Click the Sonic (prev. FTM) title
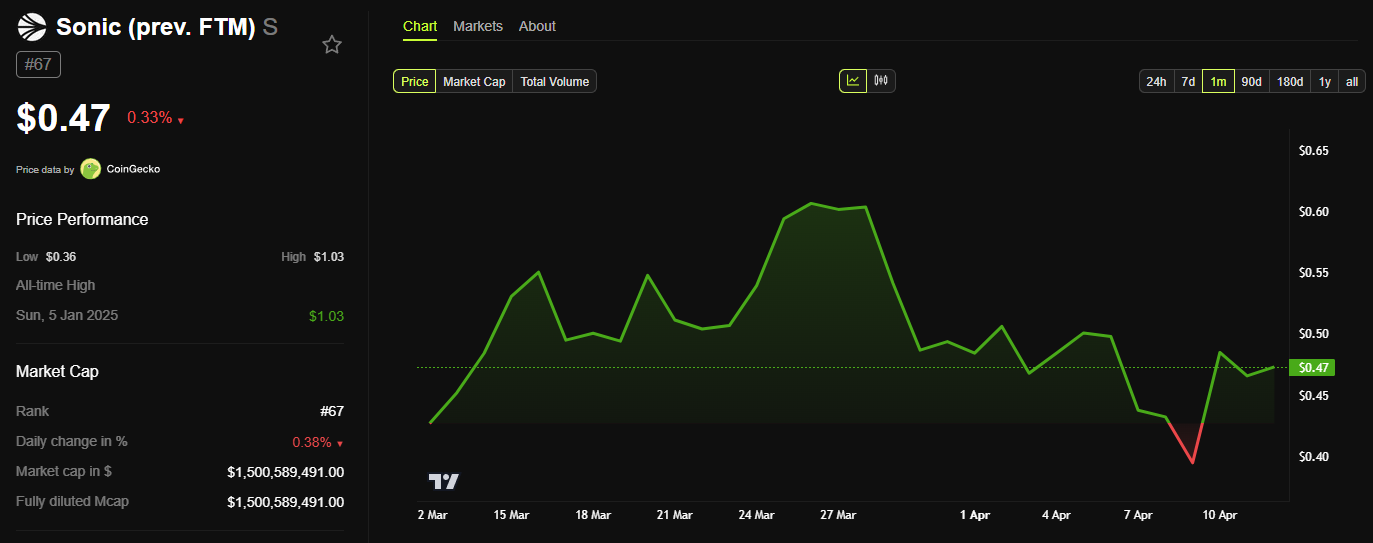The height and width of the screenshot is (543, 1373). click(x=156, y=27)
